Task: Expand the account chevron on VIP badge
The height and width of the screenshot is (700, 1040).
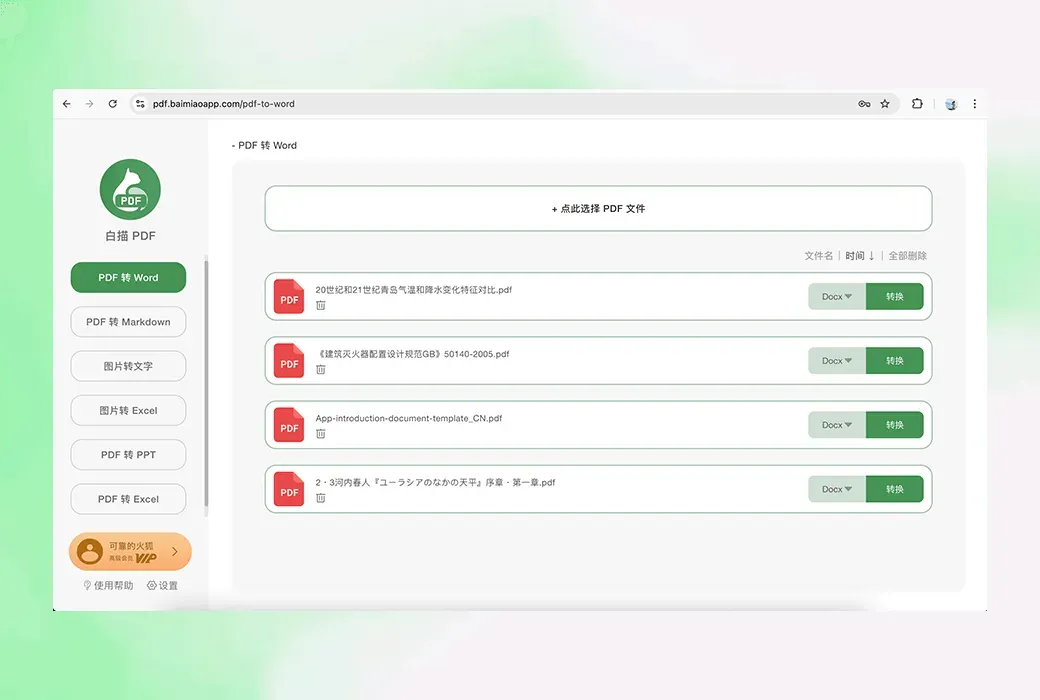Action: coord(174,551)
